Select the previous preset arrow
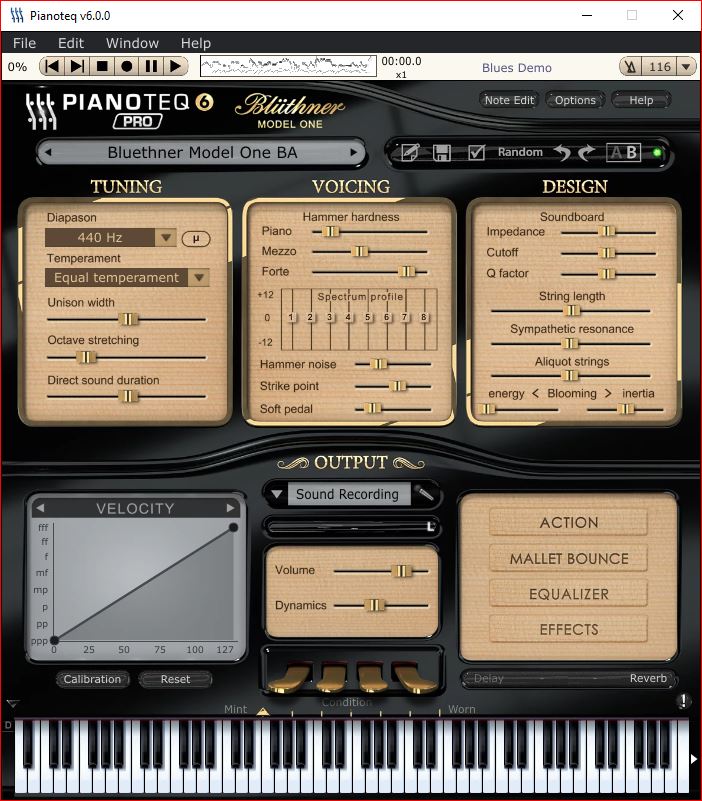The image size is (702, 801). 49,152
